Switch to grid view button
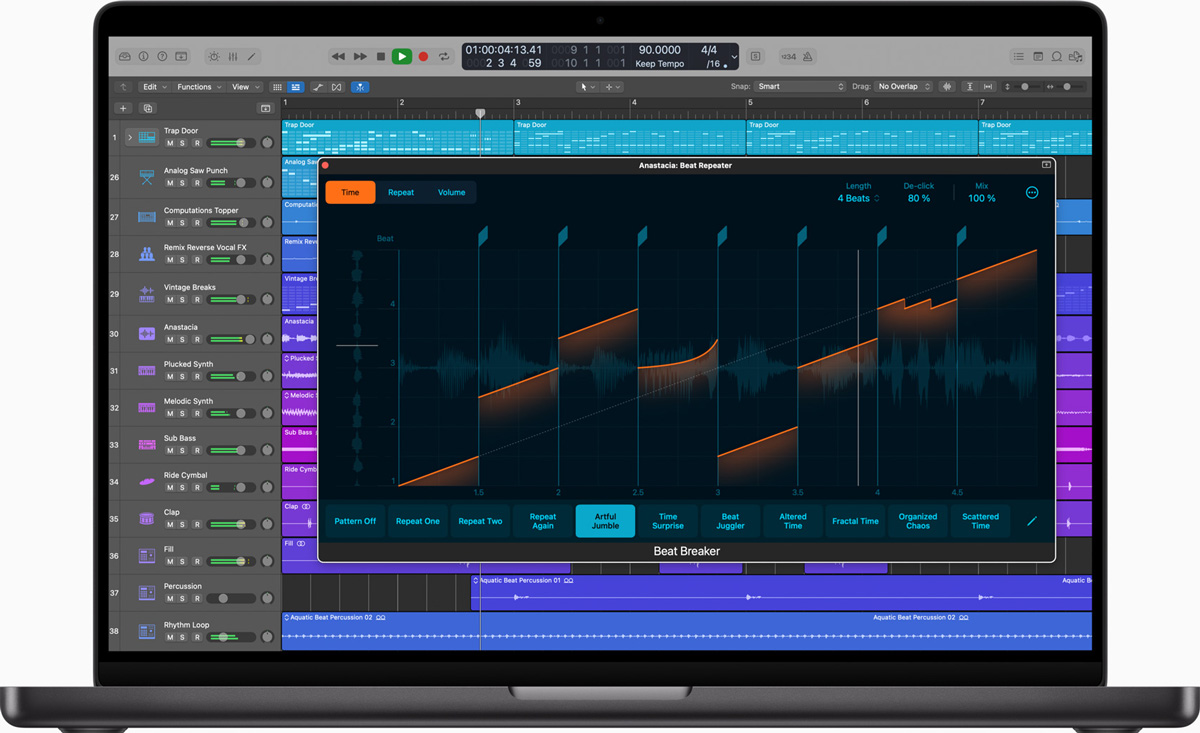1200x733 pixels. point(278,87)
